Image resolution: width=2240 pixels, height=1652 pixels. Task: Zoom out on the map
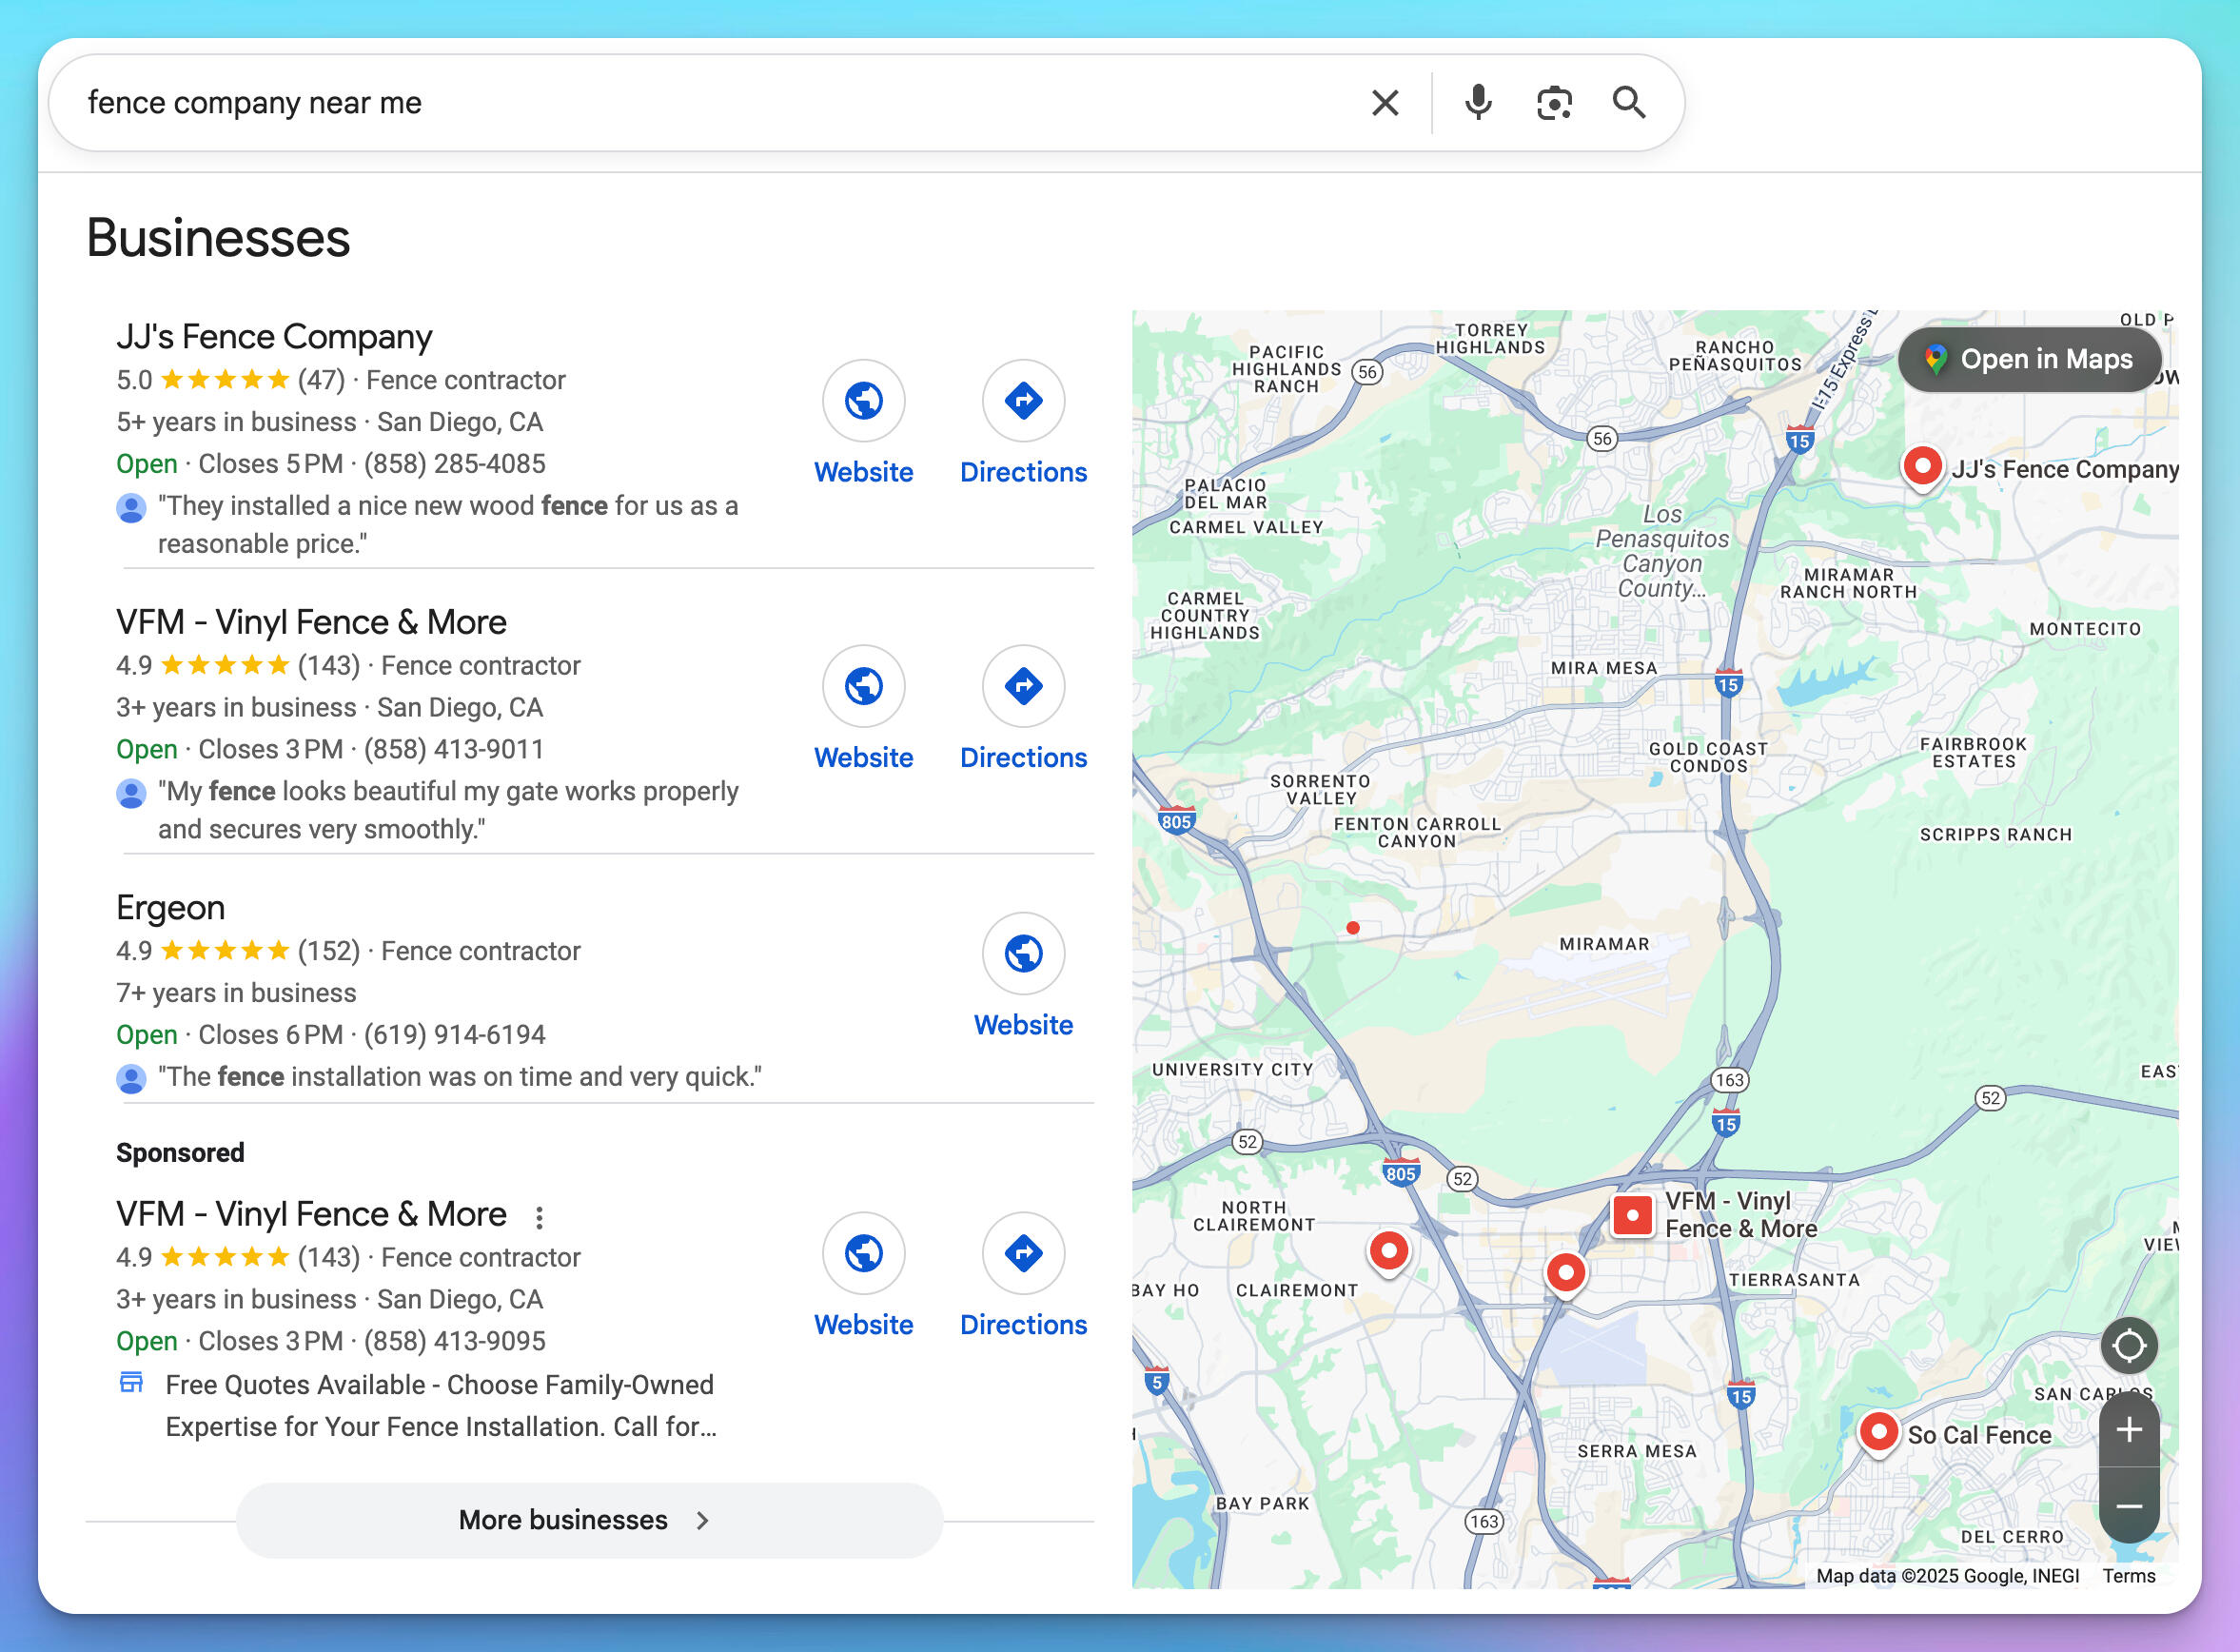[2128, 1506]
